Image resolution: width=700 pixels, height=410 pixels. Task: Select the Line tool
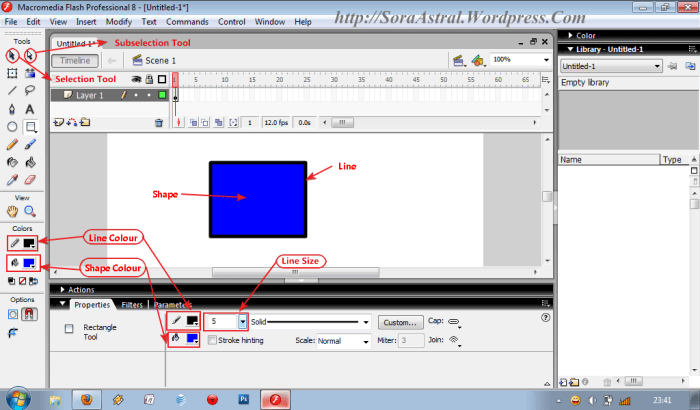point(12,91)
